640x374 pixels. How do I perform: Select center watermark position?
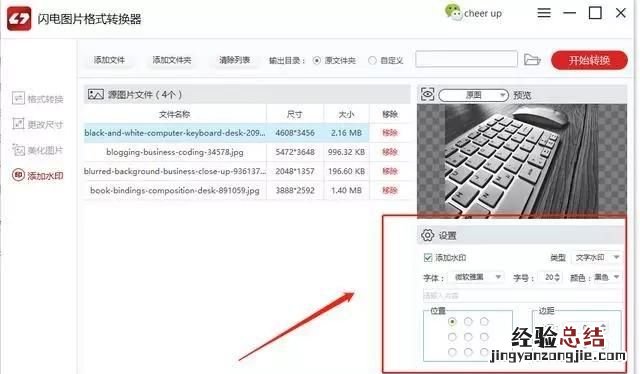tap(468, 337)
